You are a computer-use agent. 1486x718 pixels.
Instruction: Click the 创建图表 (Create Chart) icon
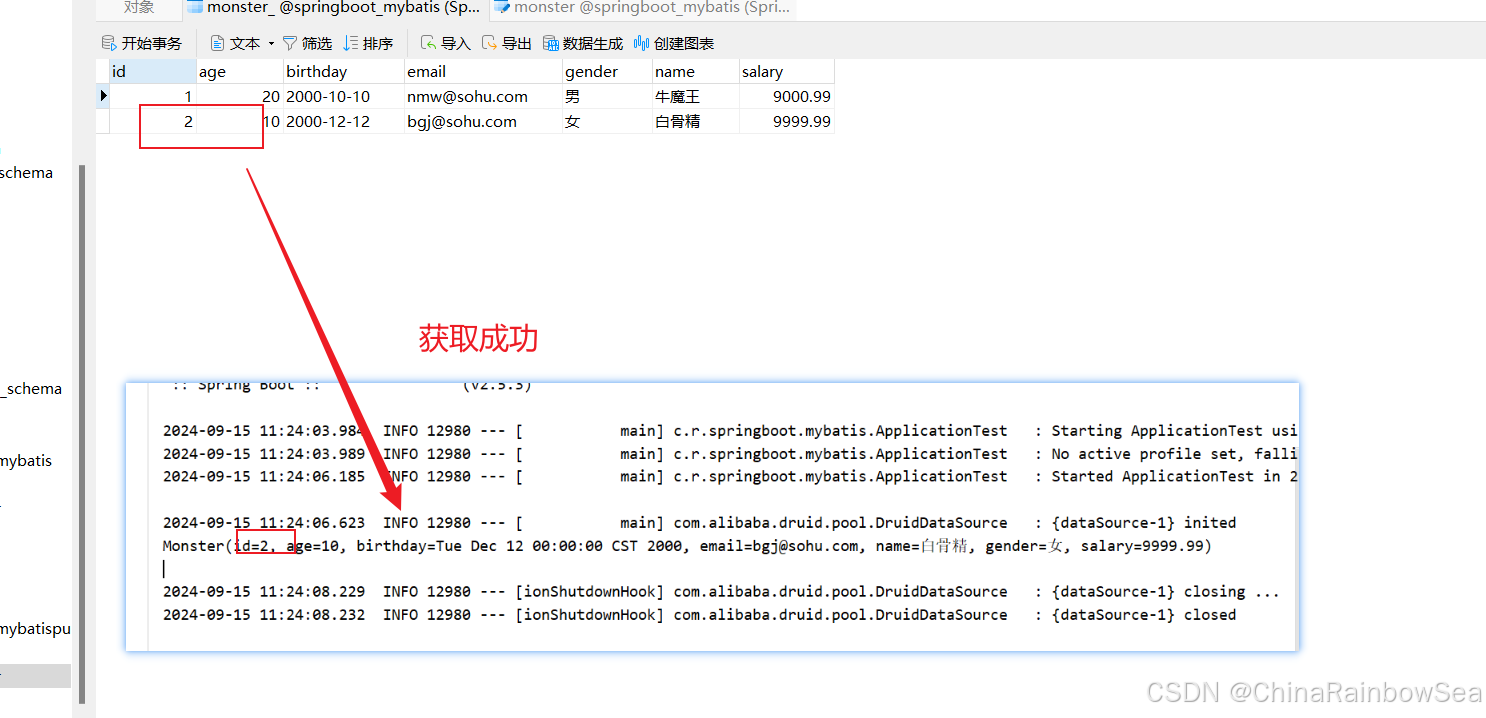(x=642, y=43)
